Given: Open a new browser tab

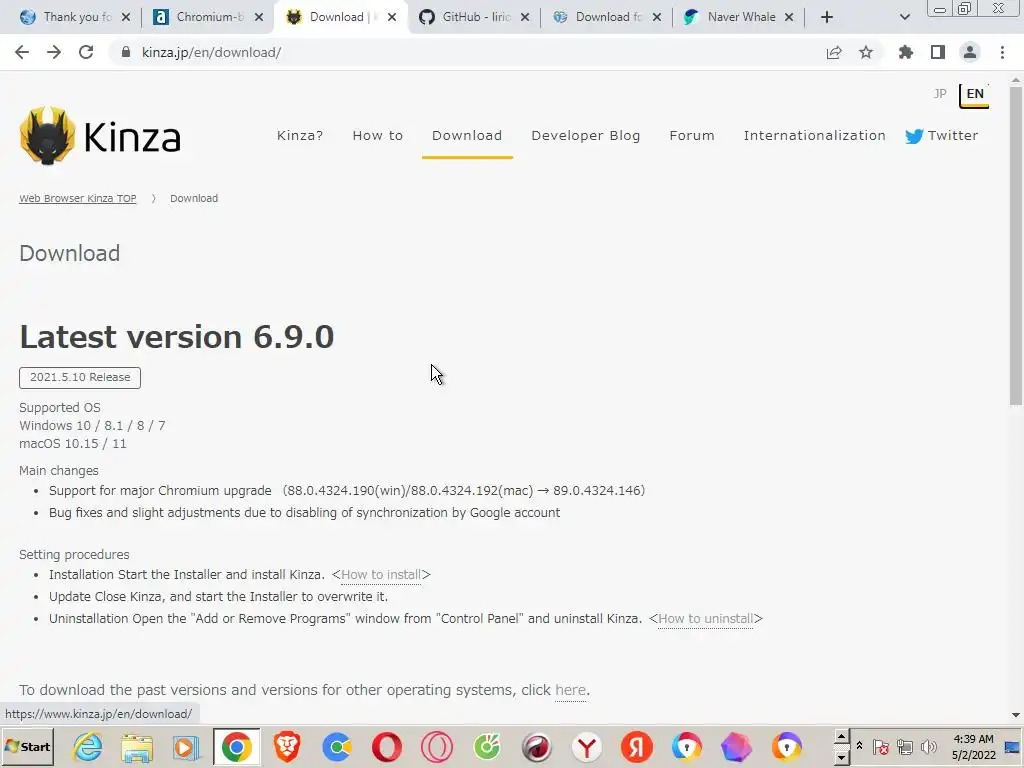Looking at the screenshot, I should pos(827,17).
